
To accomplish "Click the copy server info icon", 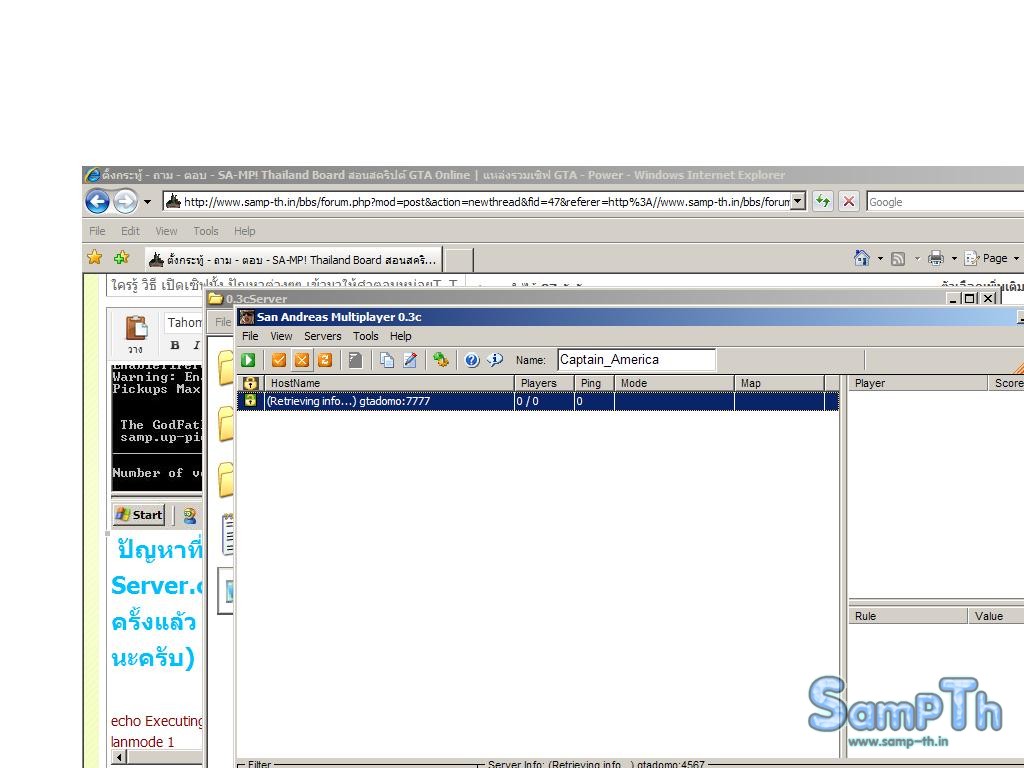I will (x=387, y=360).
